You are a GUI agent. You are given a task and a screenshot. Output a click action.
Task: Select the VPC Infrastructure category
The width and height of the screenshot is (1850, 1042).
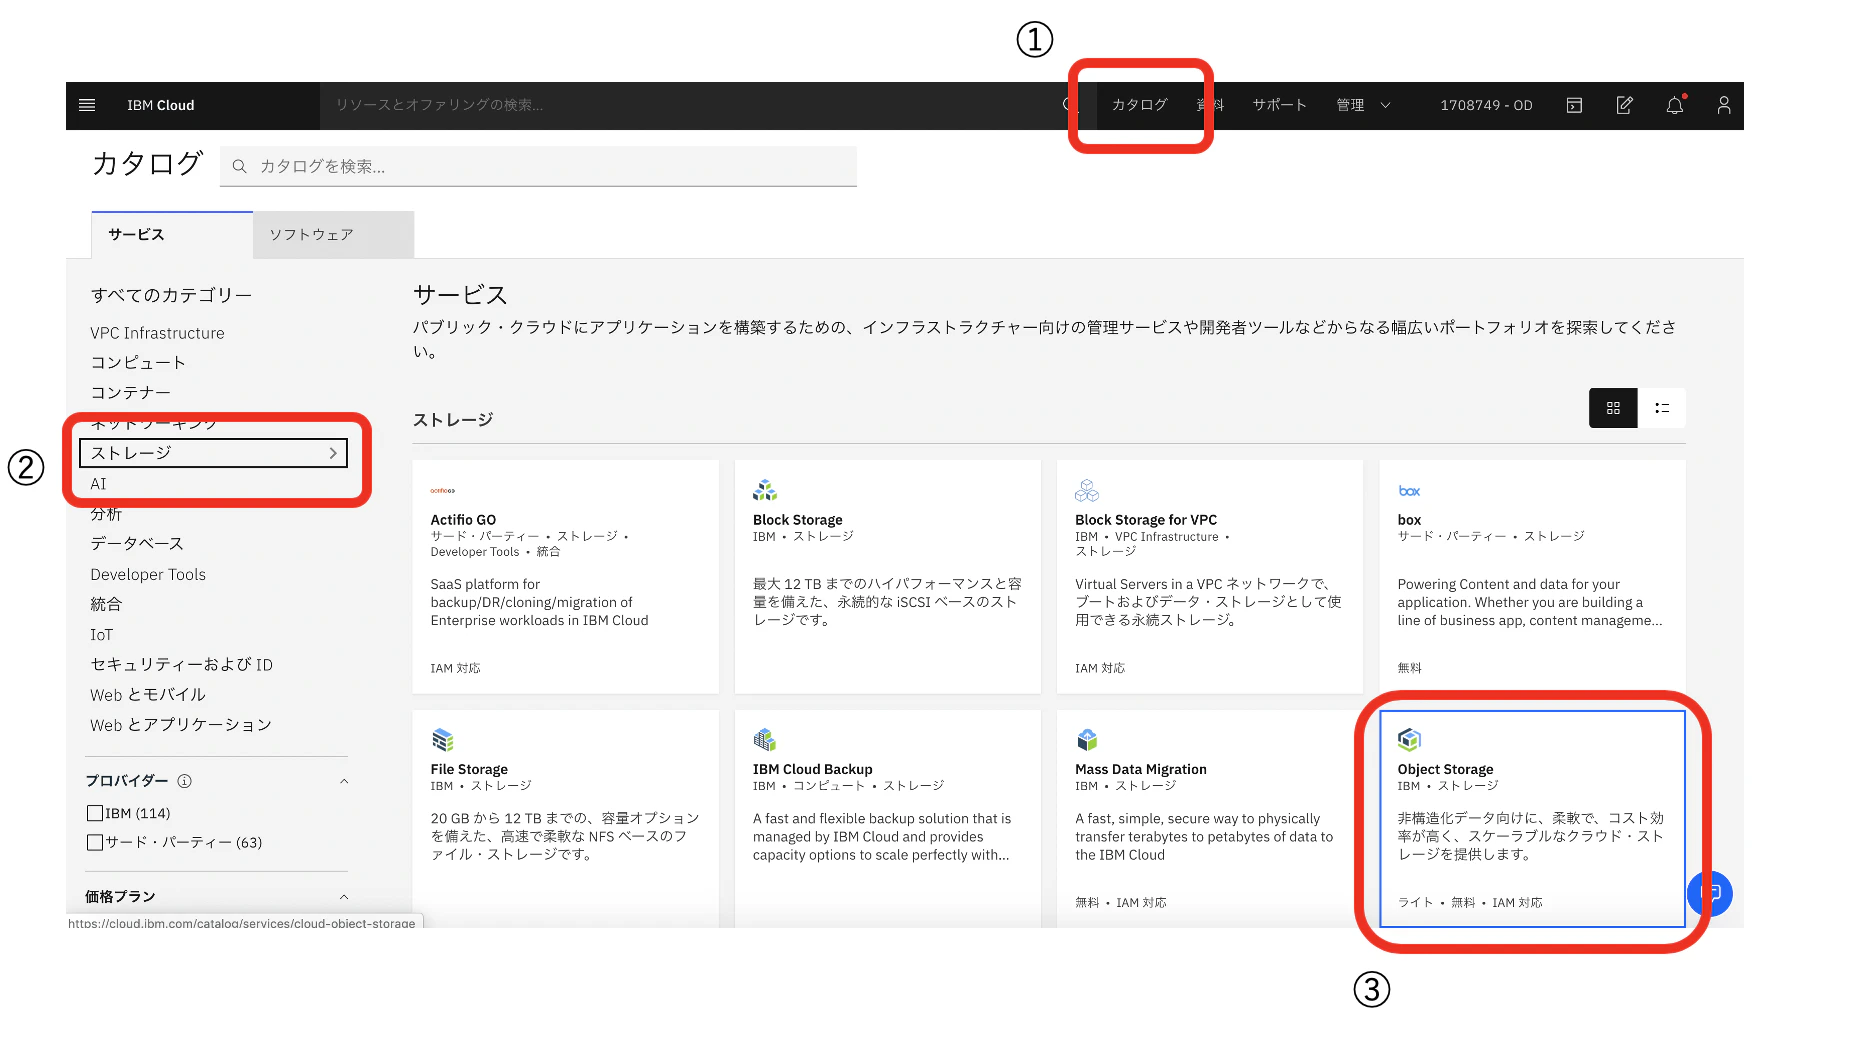157,333
